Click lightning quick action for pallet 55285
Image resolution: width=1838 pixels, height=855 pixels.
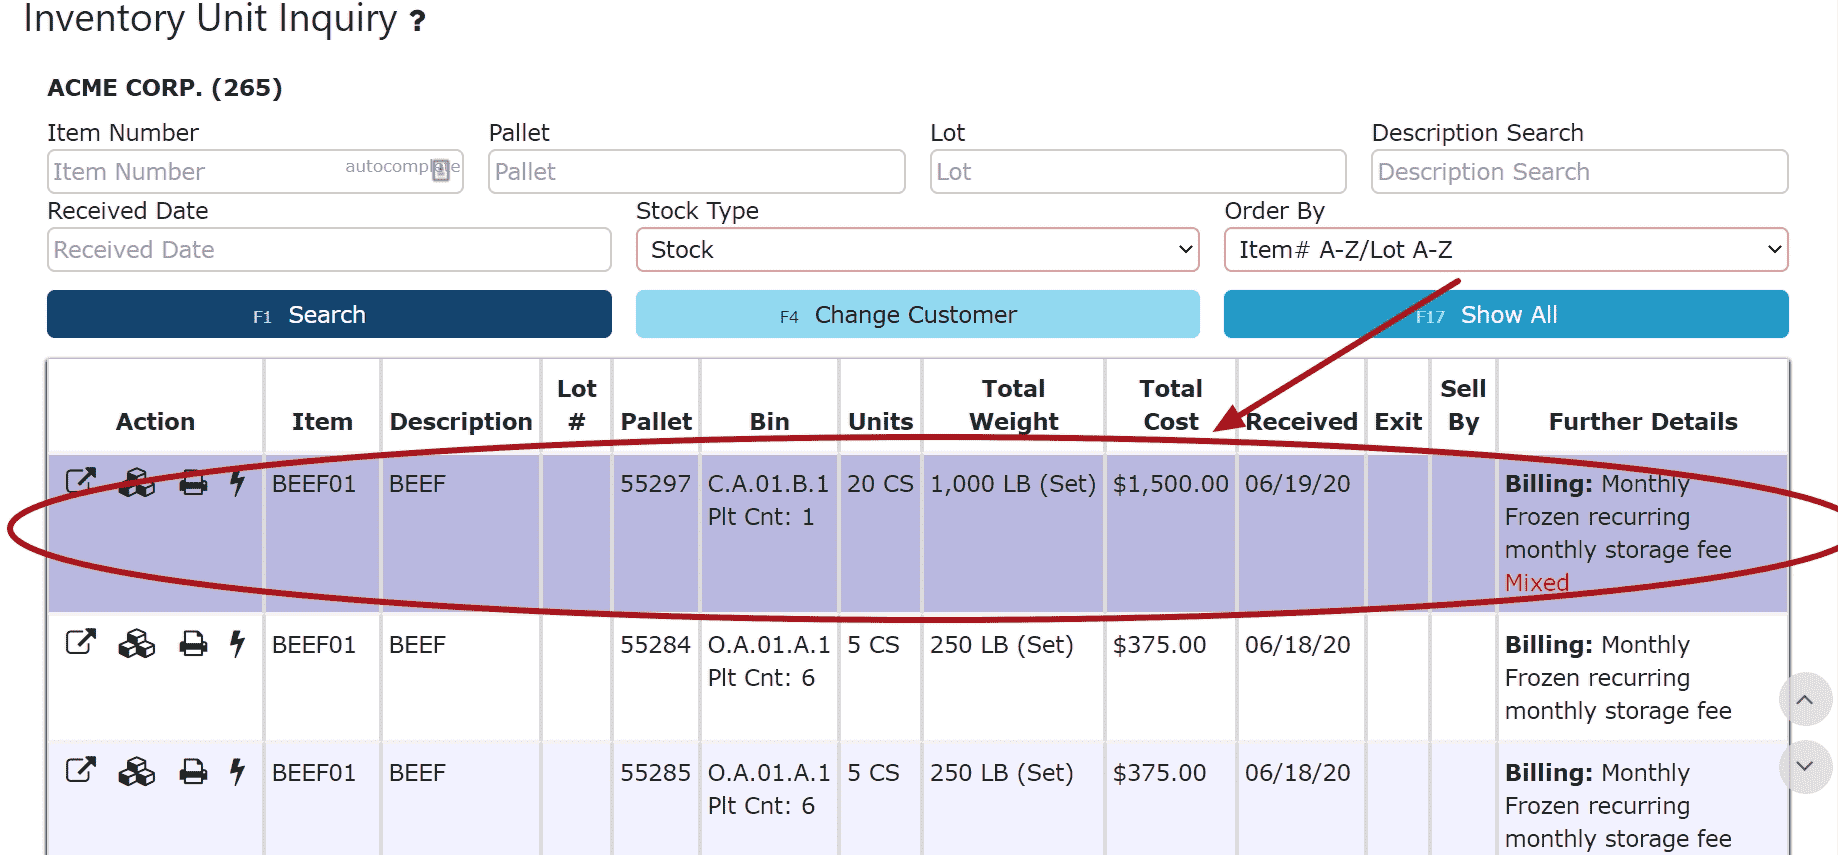tap(237, 772)
